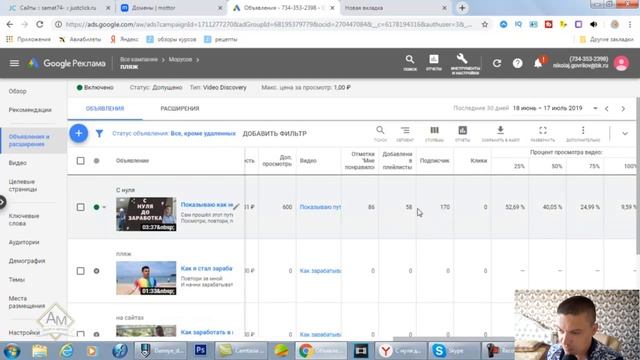Bookmark this page with the star icon

(x=484, y=24)
